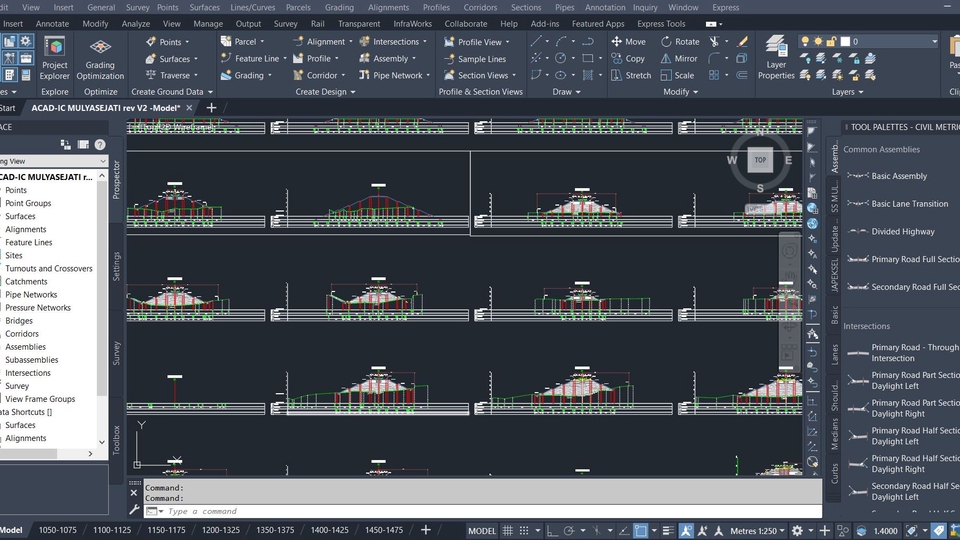The height and width of the screenshot is (540, 960).
Task: Switch to the 1100-1125 layout tab
Action: click(110, 531)
